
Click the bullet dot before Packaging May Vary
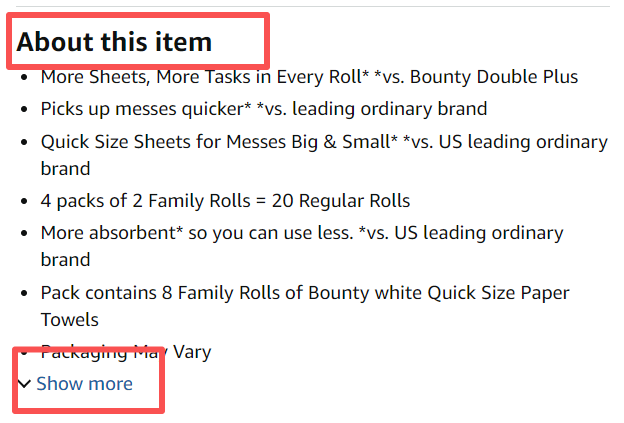pos(24,352)
